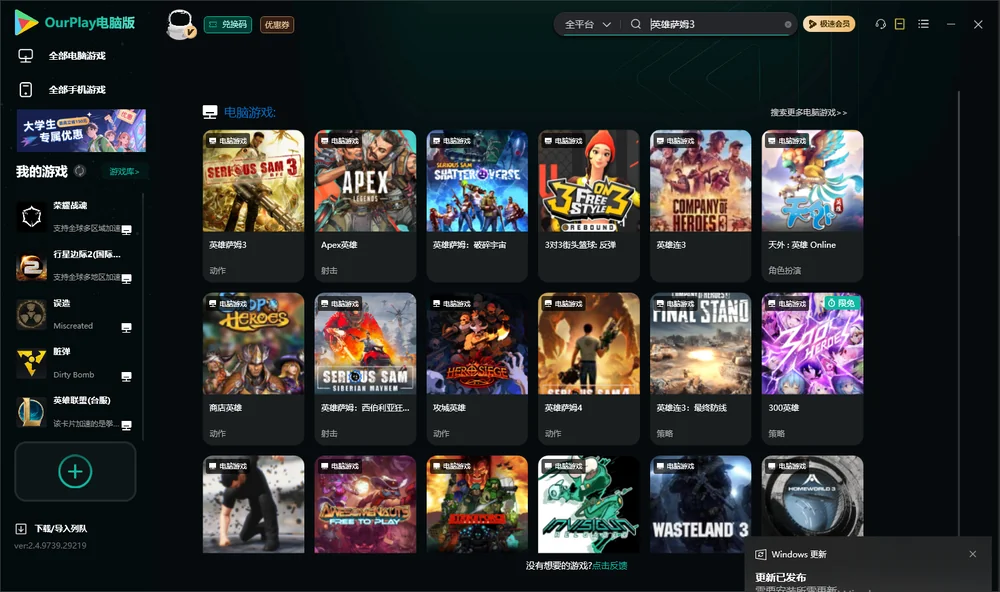
Task: Select 荣耀战魂 in my games
Action: click(75, 217)
